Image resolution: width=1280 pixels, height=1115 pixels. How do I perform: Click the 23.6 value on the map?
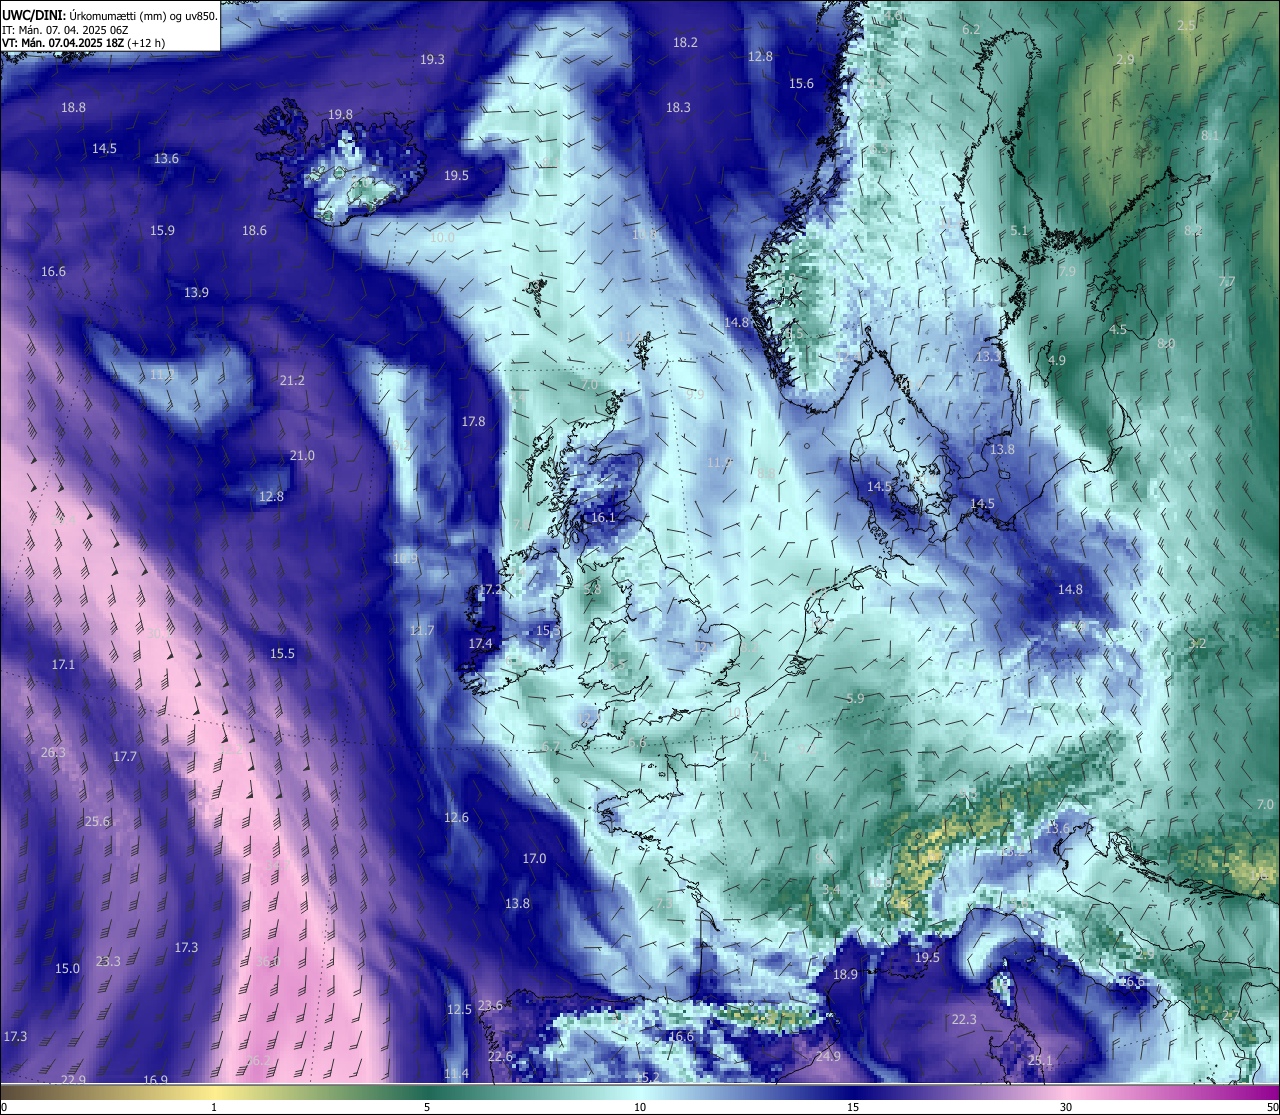(490, 1006)
